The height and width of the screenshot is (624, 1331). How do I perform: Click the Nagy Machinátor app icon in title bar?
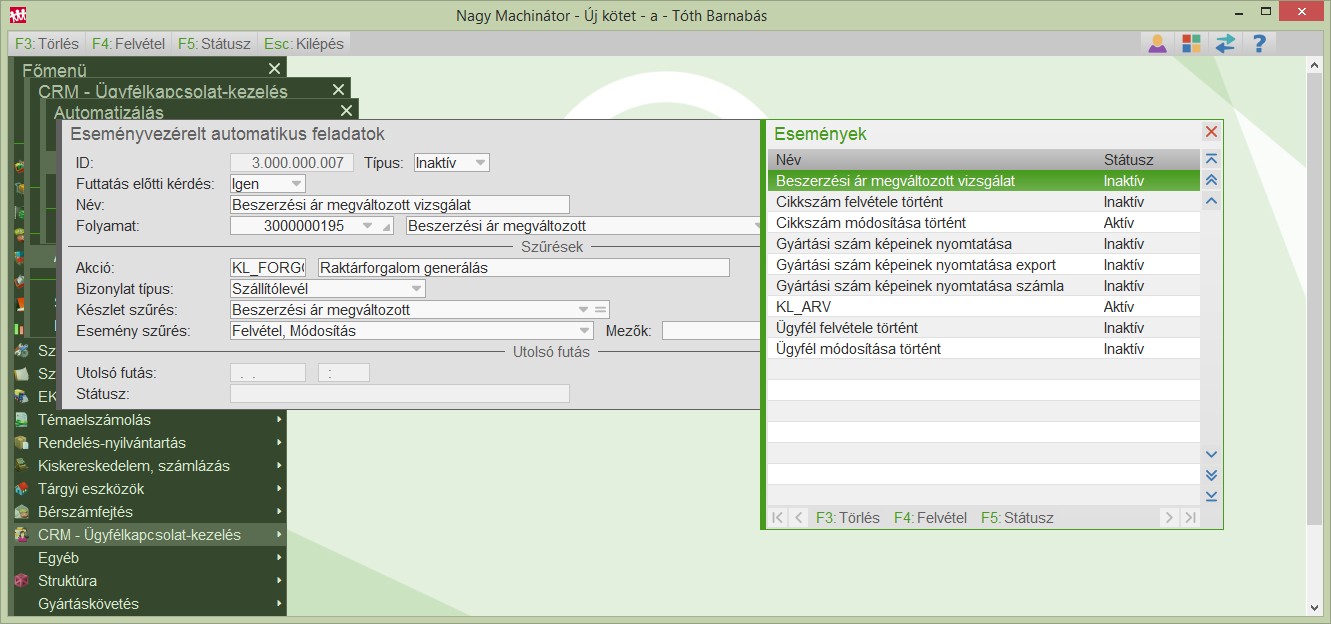pyautogui.click(x=18, y=15)
